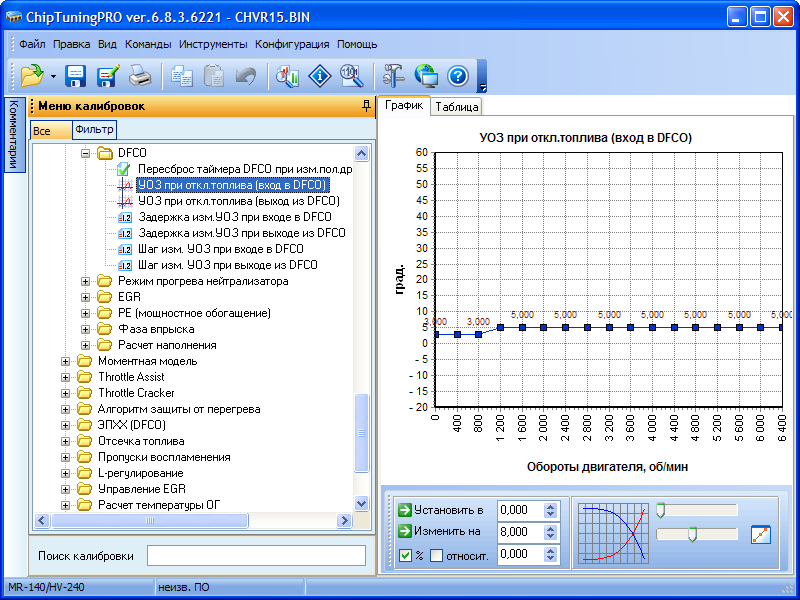Expand the EGR folder node

click(x=86, y=297)
